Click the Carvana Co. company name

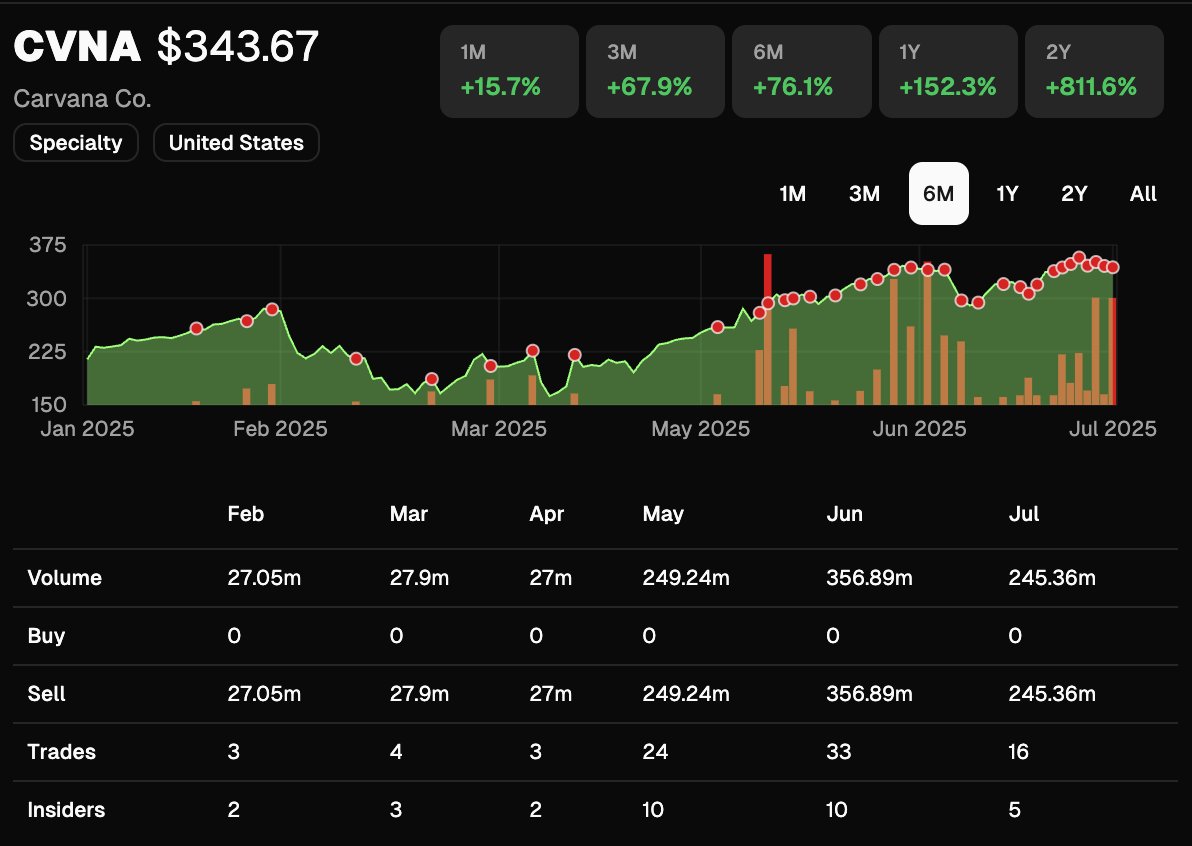click(82, 99)
